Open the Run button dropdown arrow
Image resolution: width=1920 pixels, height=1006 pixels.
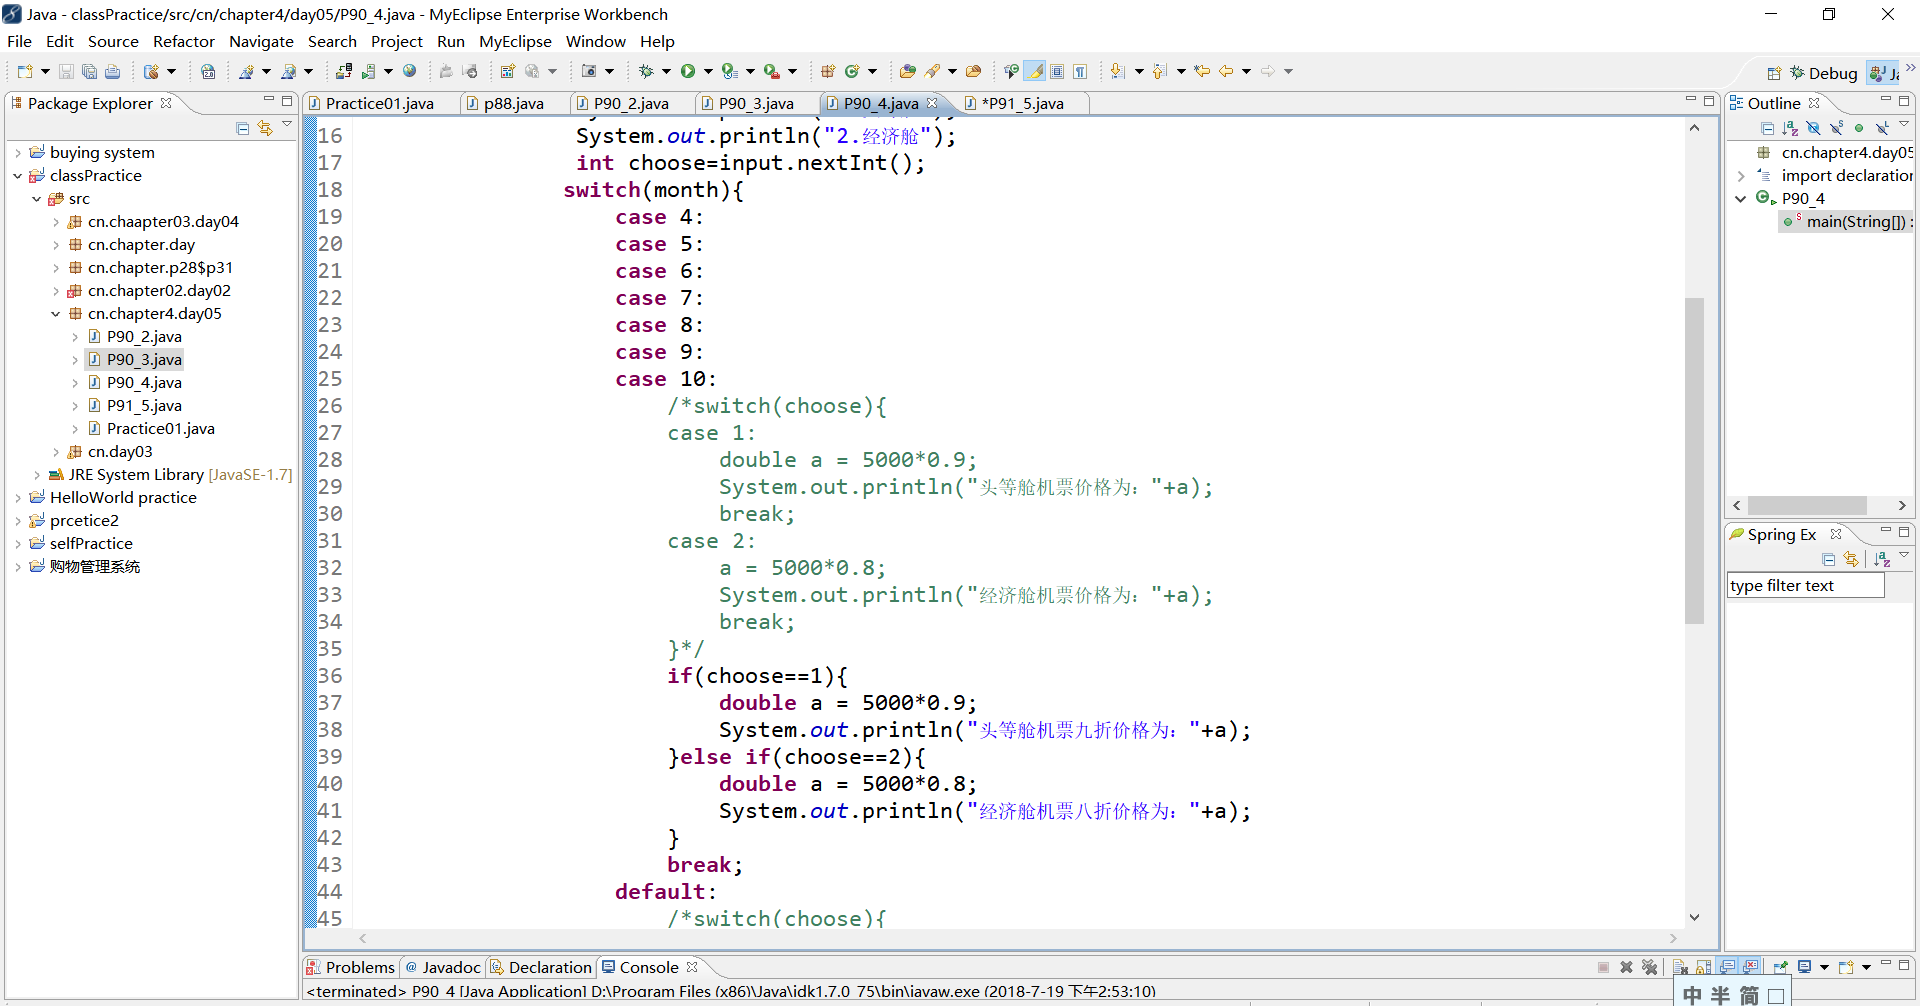pyautogui.click(x=708, y=71)
